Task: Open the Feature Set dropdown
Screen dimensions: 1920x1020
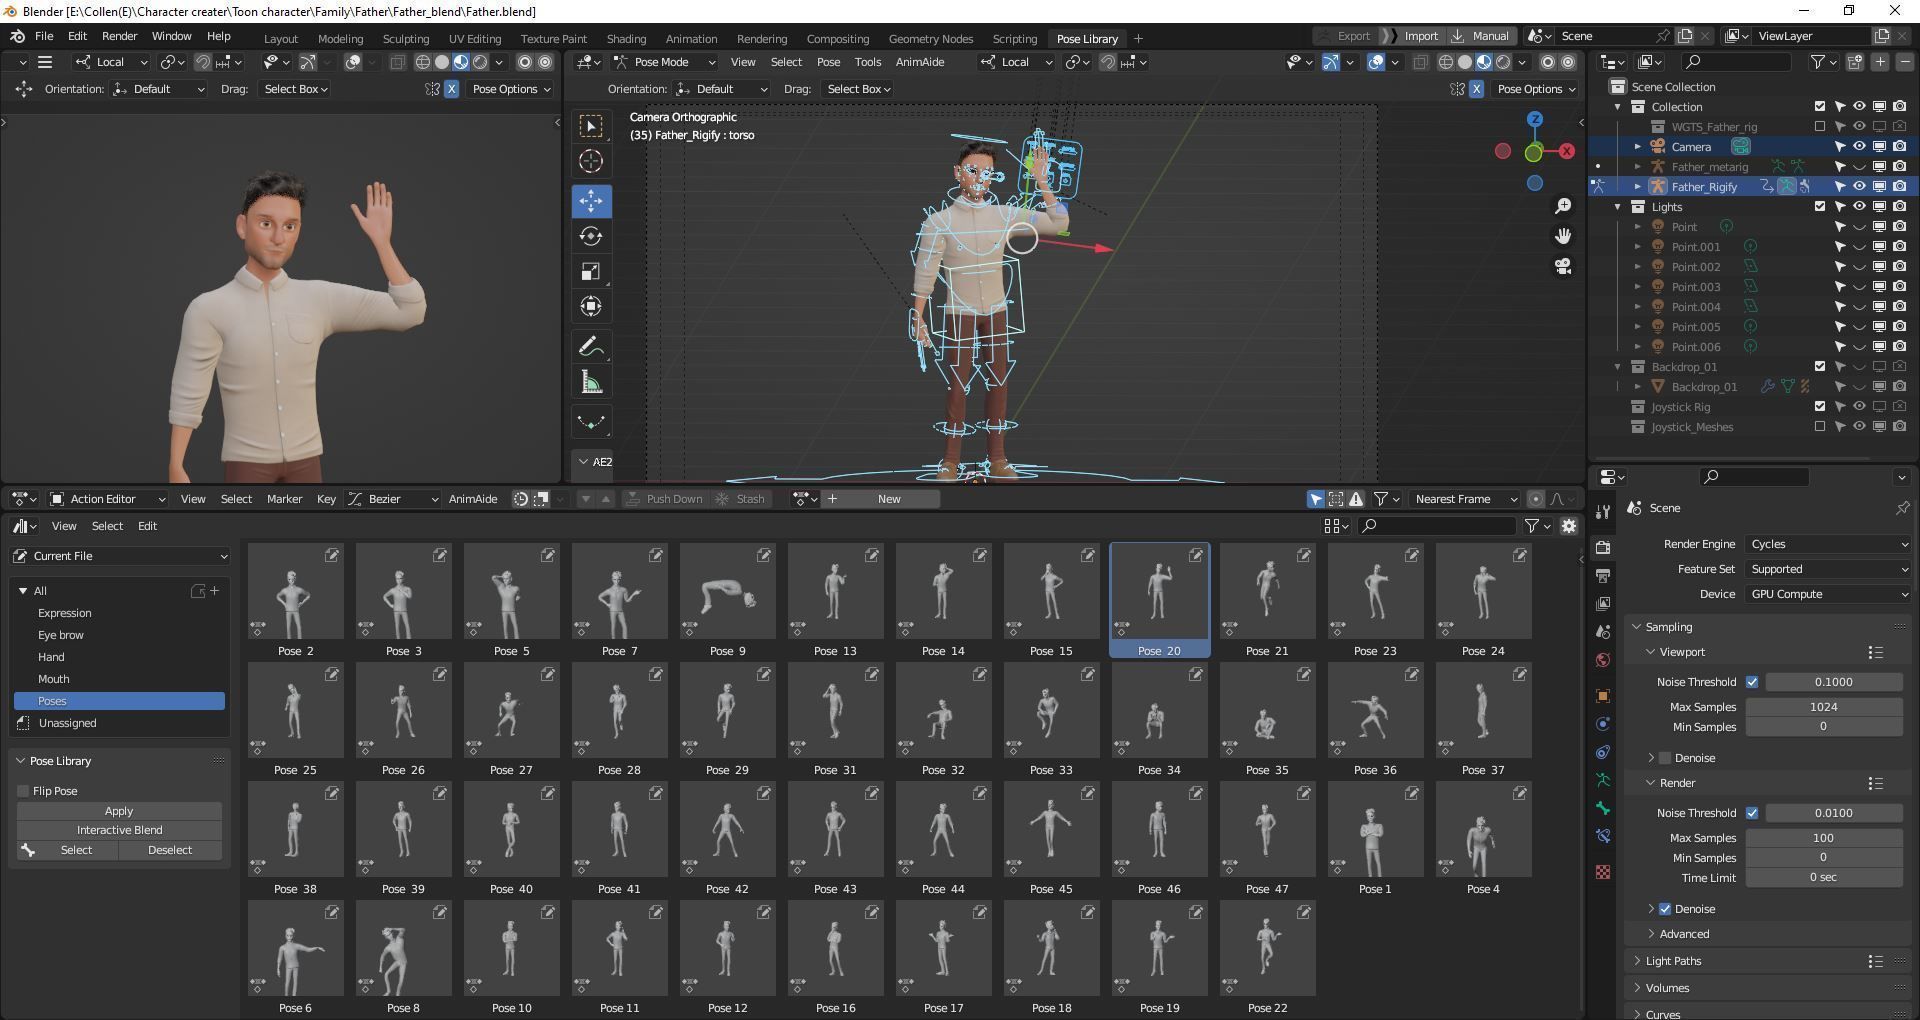Action: [1828, 569]
